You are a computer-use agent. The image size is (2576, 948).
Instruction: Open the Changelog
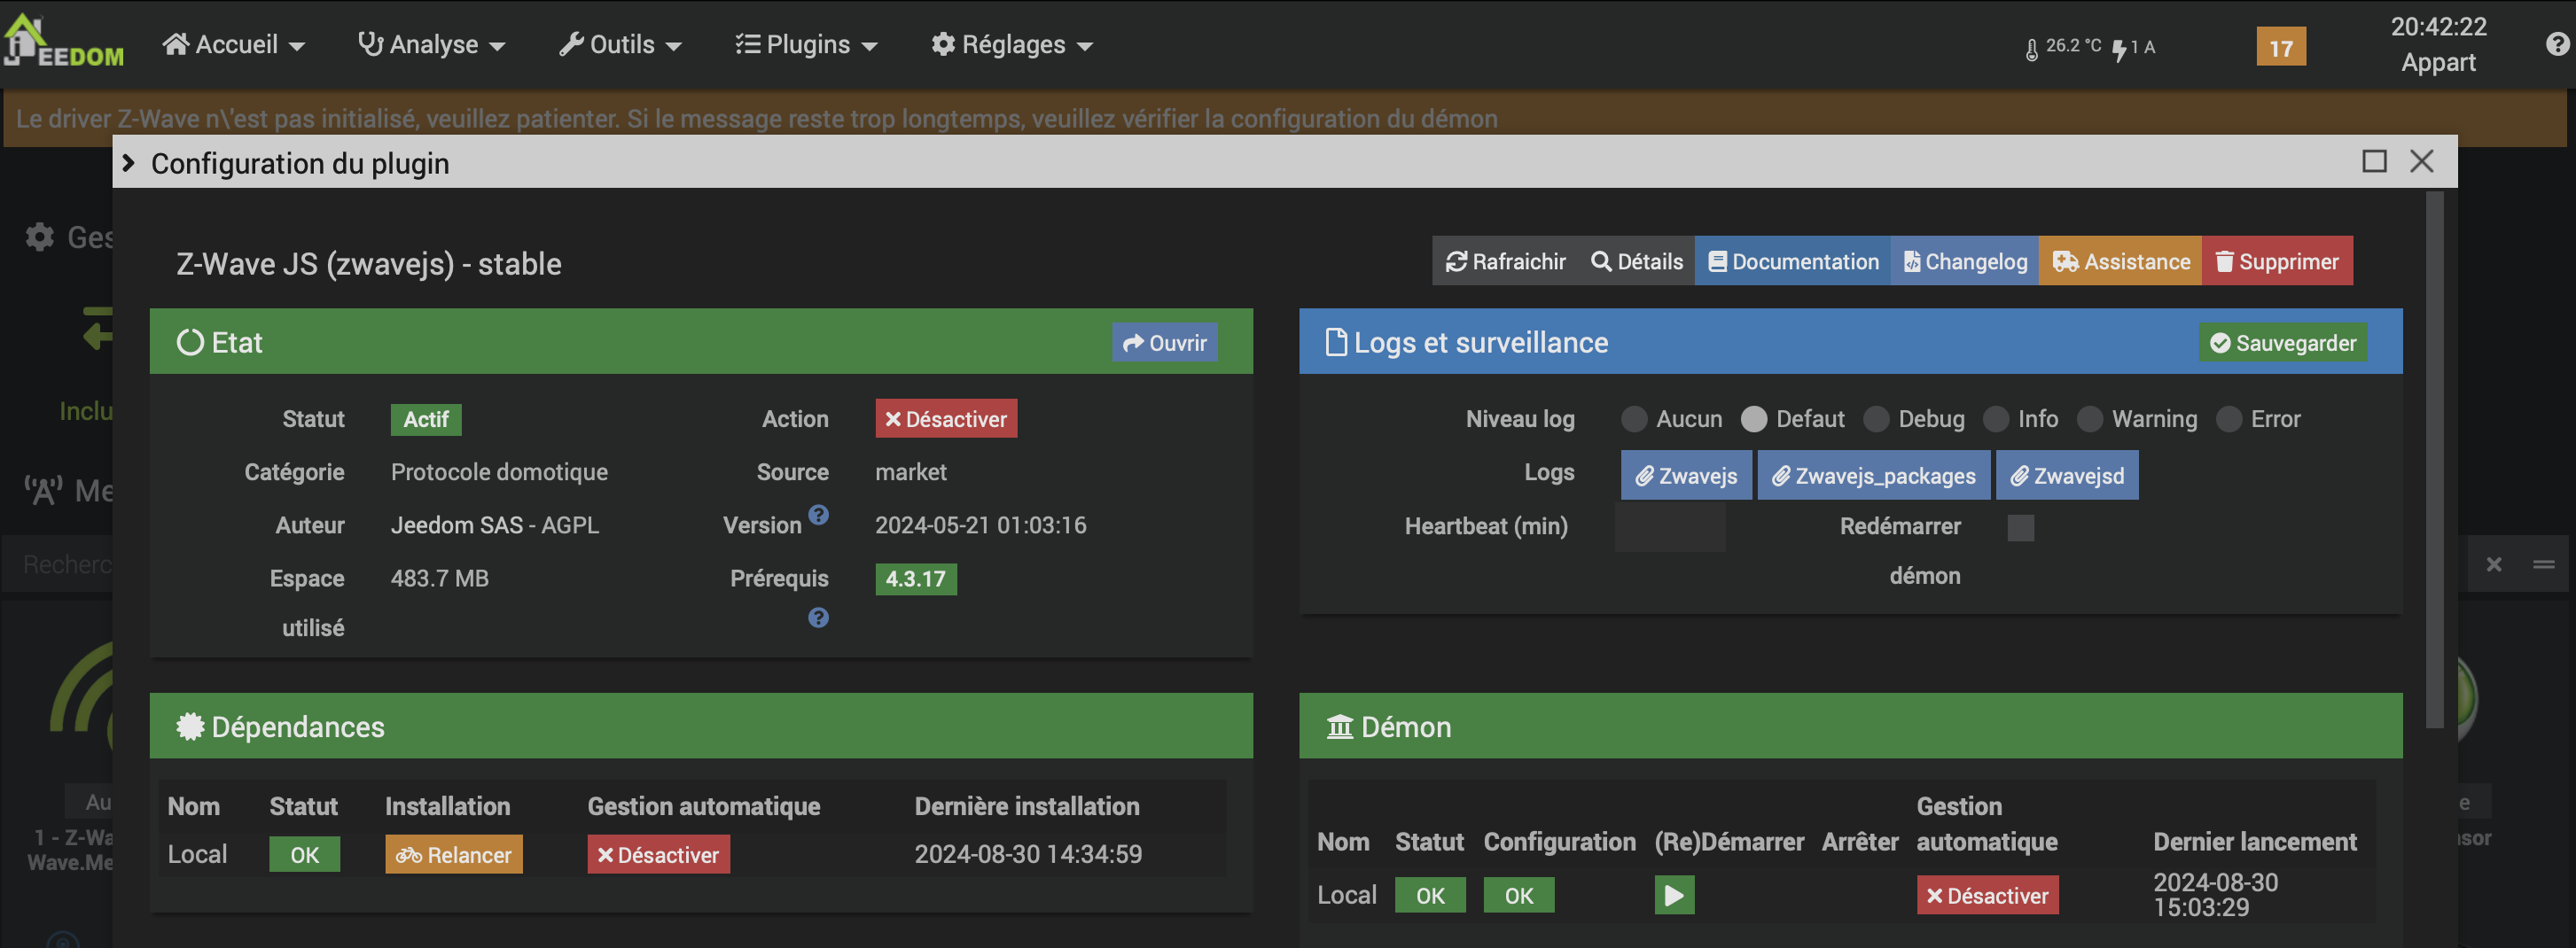click(1965, 261)
